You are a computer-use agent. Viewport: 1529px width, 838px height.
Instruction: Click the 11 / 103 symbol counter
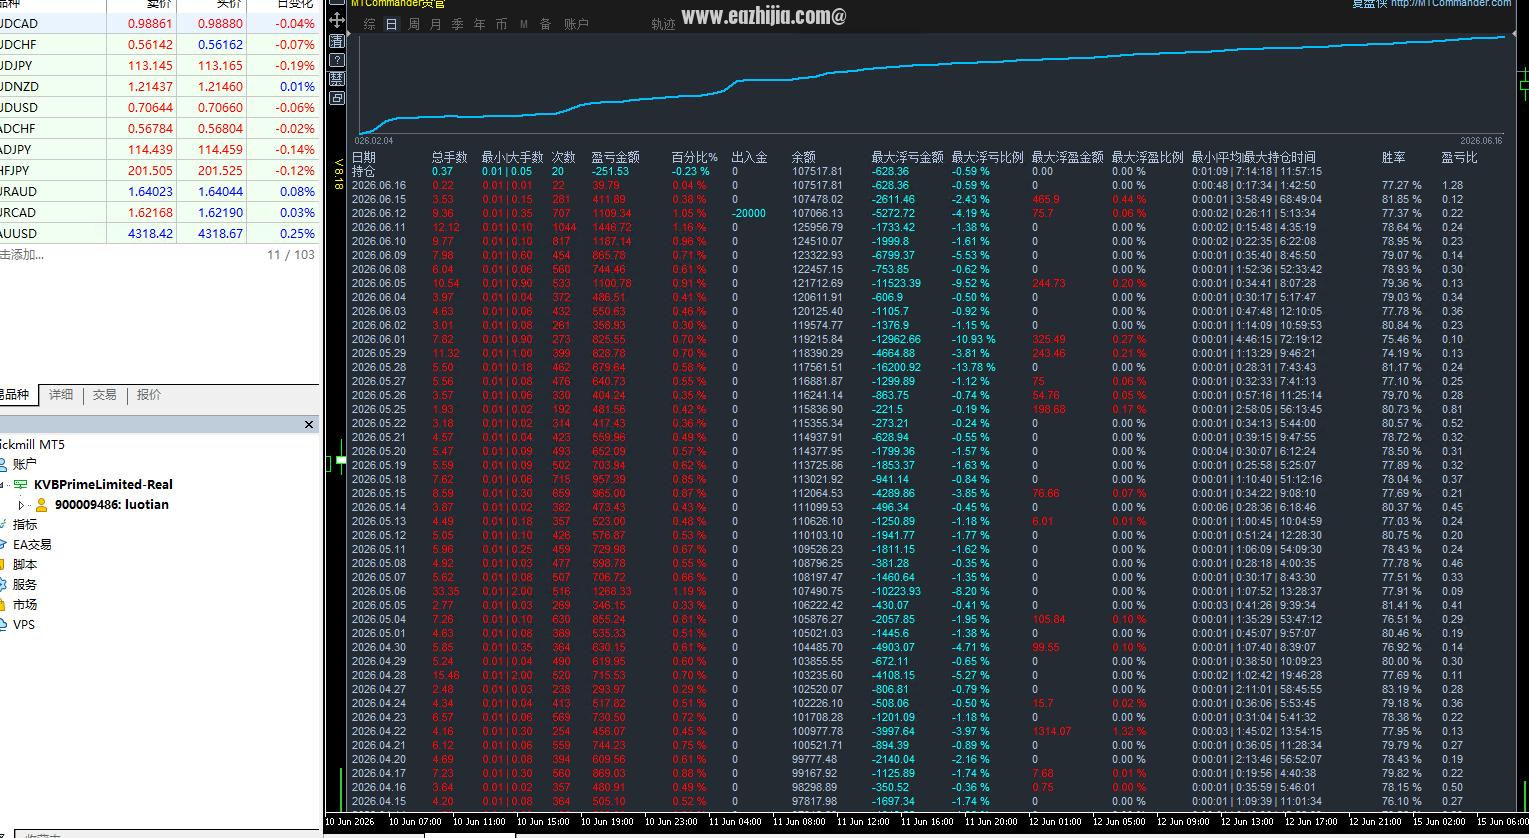291,255
